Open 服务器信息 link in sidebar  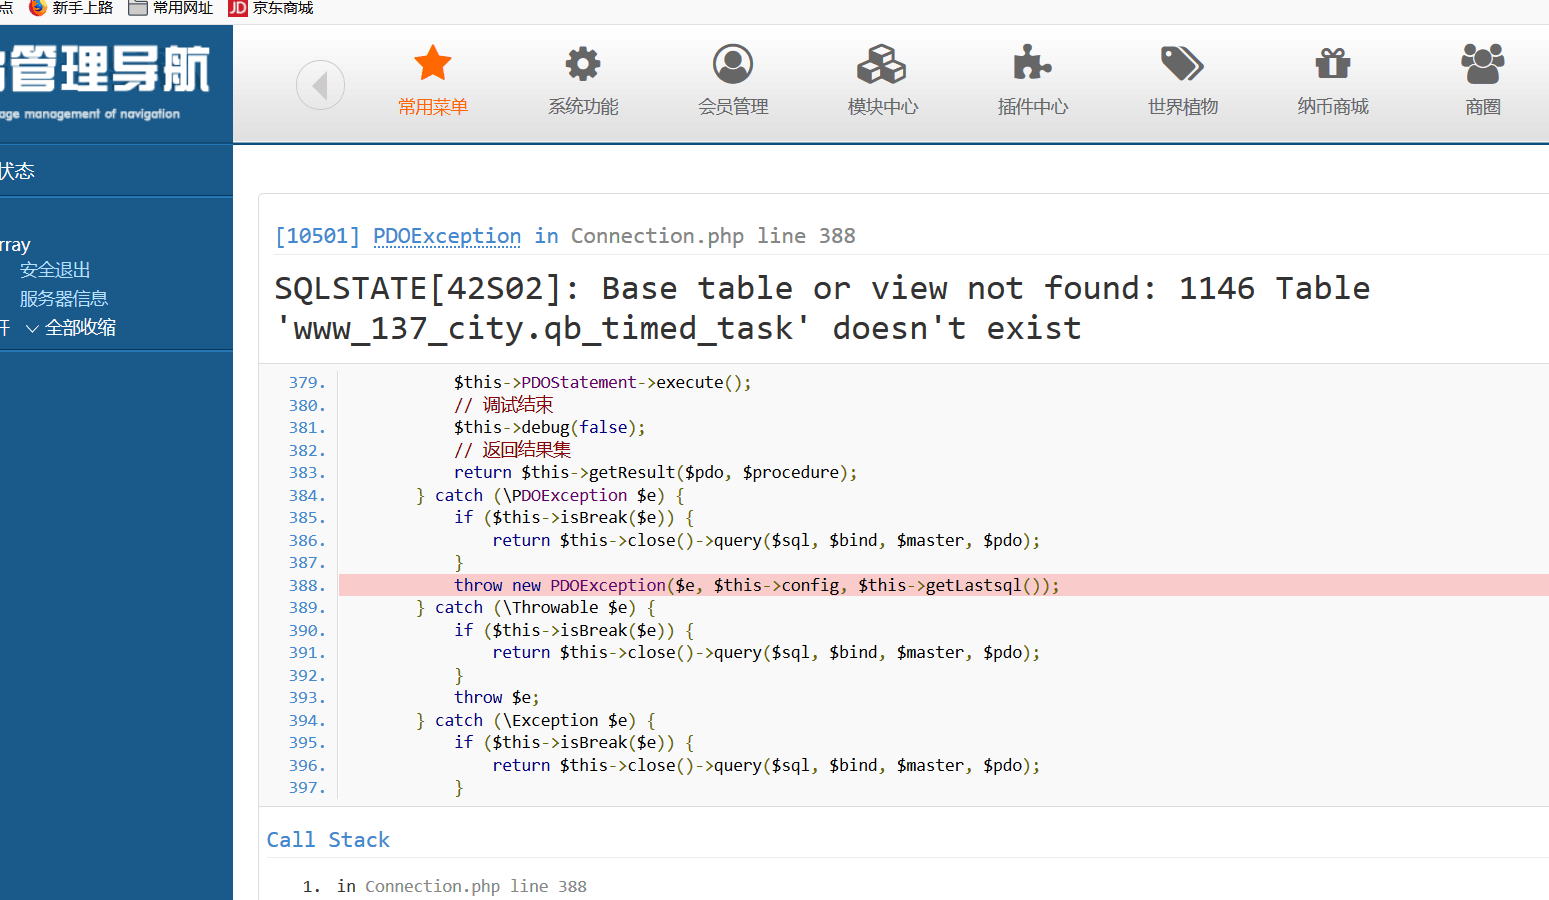(x=63, y=299)
